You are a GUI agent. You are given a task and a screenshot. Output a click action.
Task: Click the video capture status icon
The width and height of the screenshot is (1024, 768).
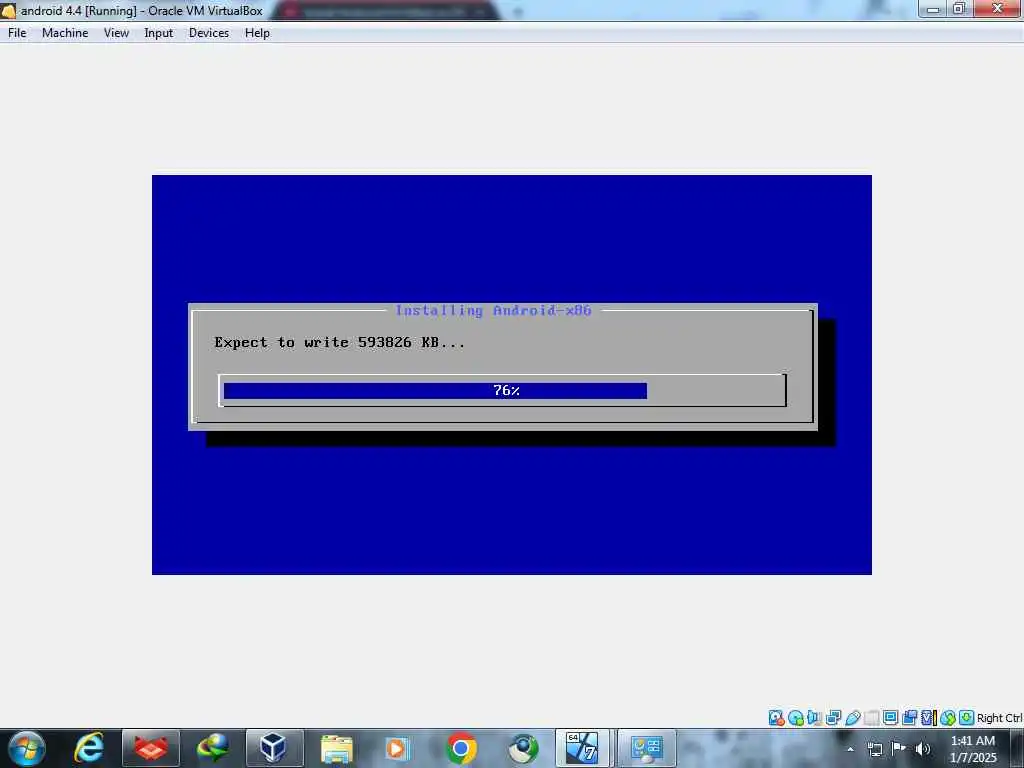click(909, 718)
